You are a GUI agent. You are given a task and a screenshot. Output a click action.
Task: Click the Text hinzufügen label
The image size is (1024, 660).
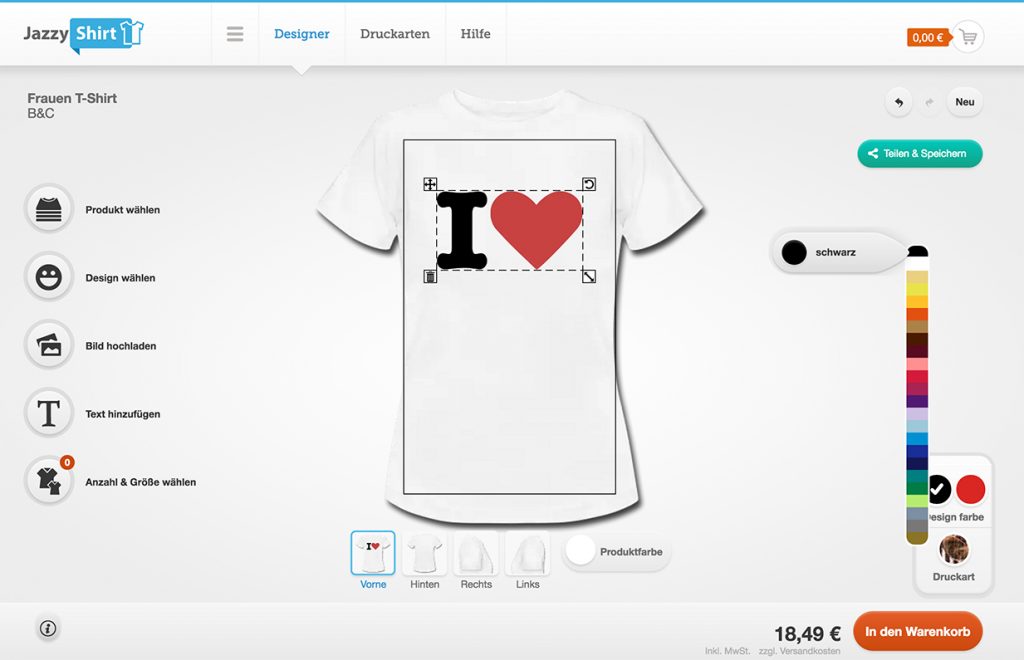point(123,413)
